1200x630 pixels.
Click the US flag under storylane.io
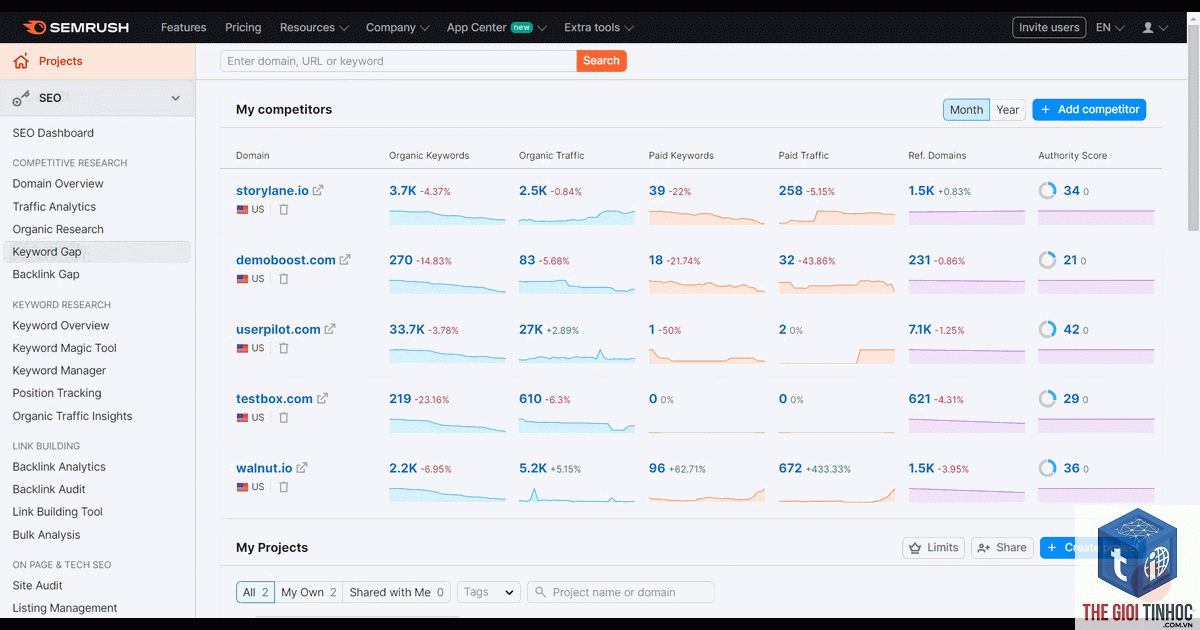(x=242, y=210)
